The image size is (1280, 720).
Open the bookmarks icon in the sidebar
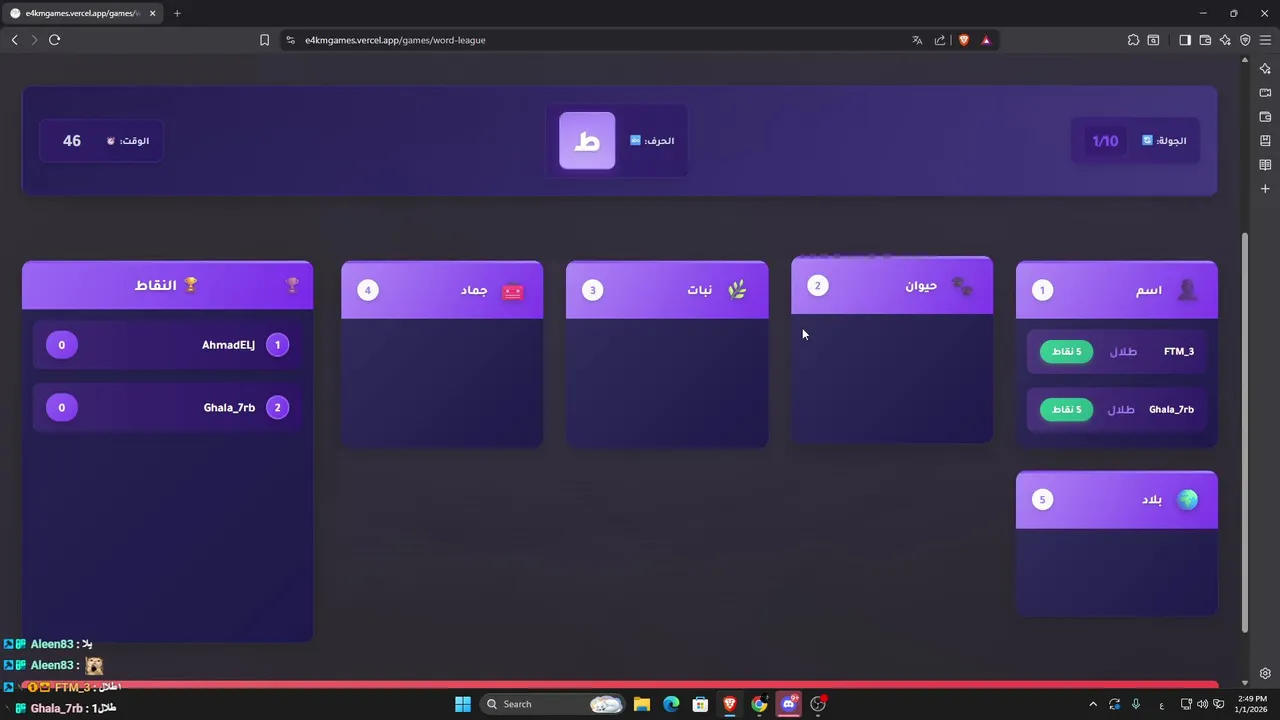[1265, 141]
